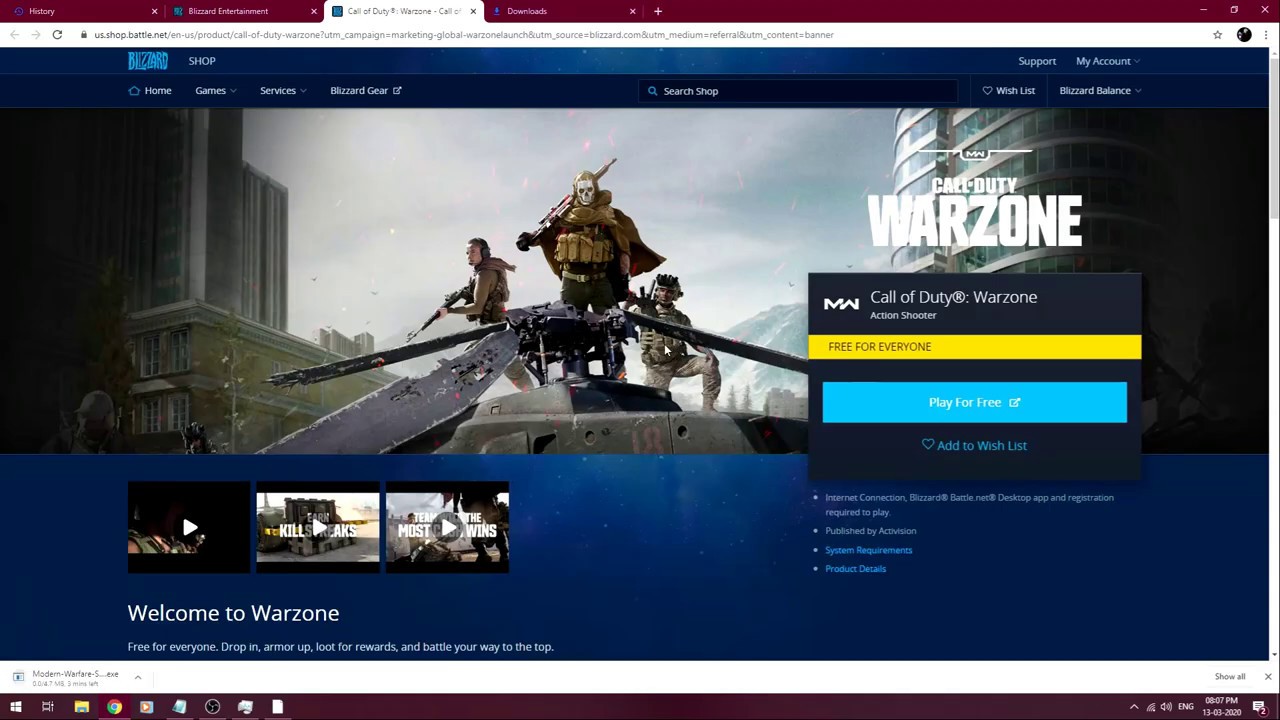Expand the My Account dropdown

coord(1108,61)
